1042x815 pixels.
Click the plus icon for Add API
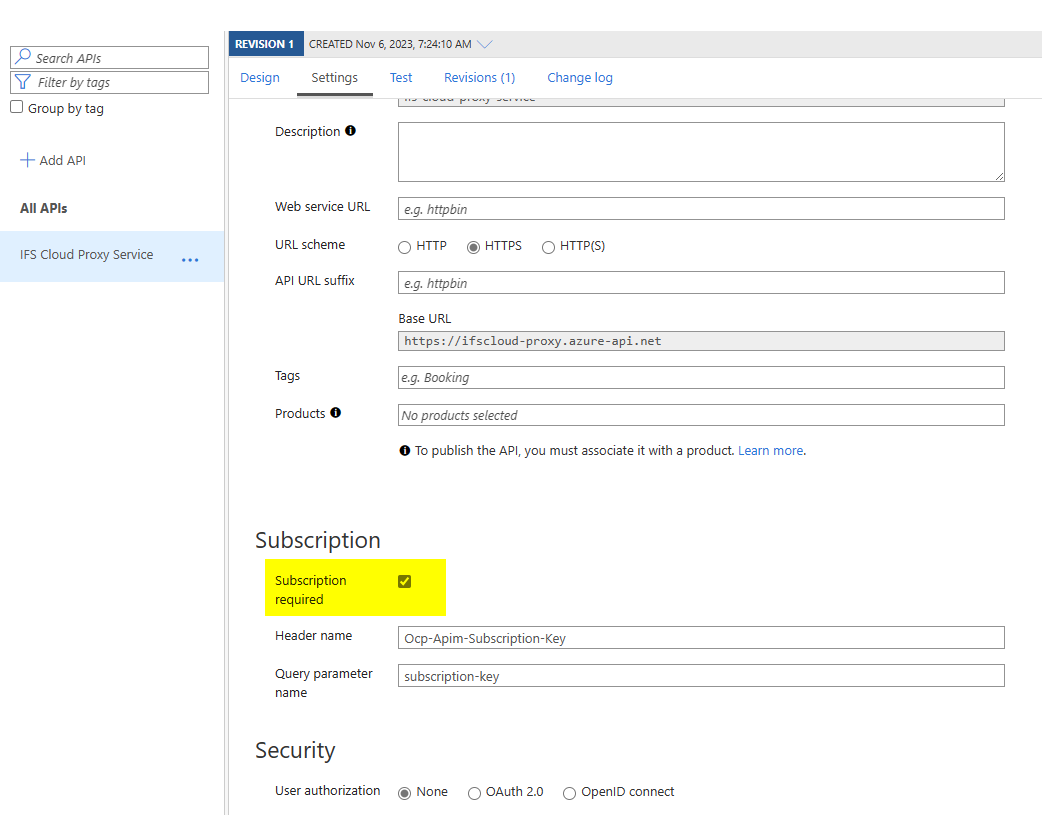point(27,160)
